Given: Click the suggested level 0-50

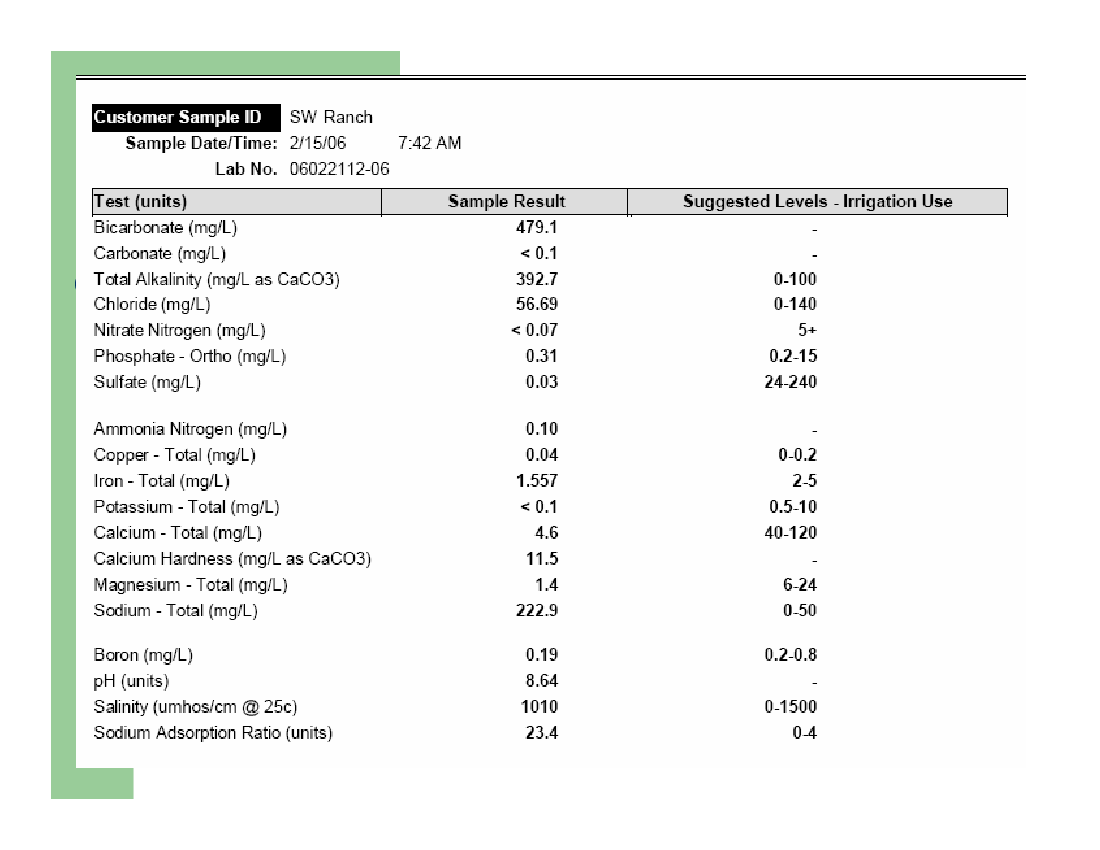Looking at the screenshot, I should [x=800, y=611].
